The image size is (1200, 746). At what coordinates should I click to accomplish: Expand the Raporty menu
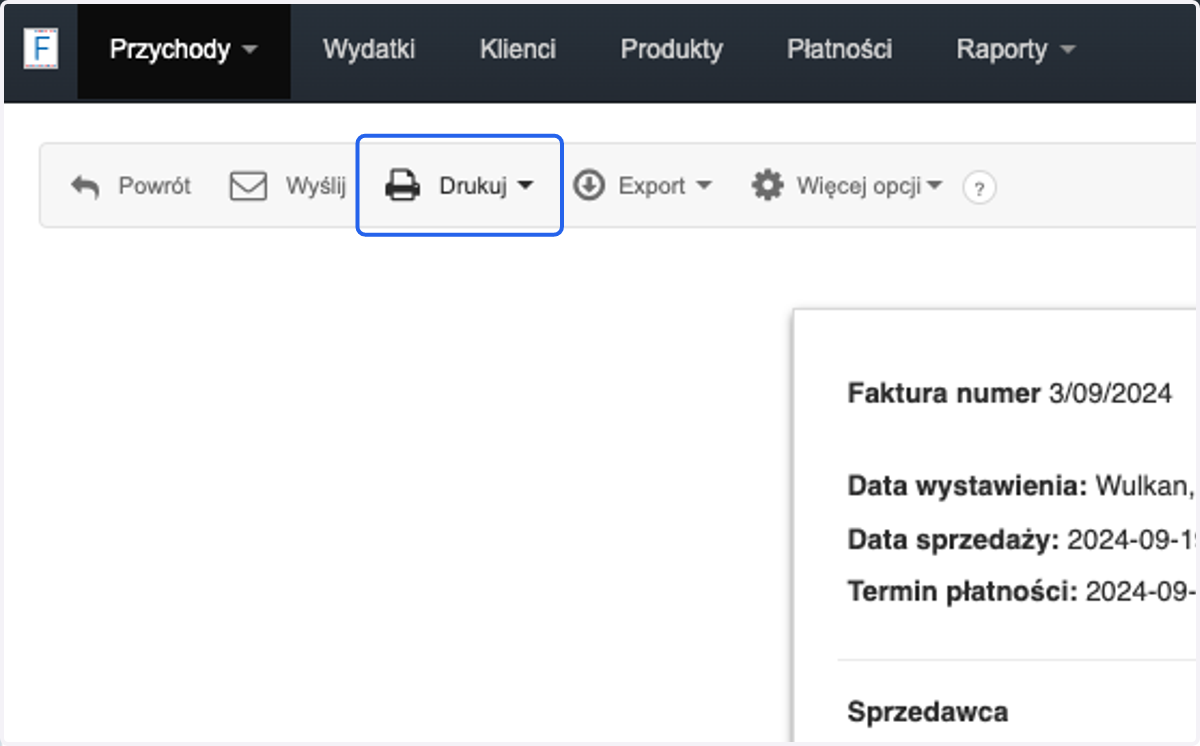1015,50
